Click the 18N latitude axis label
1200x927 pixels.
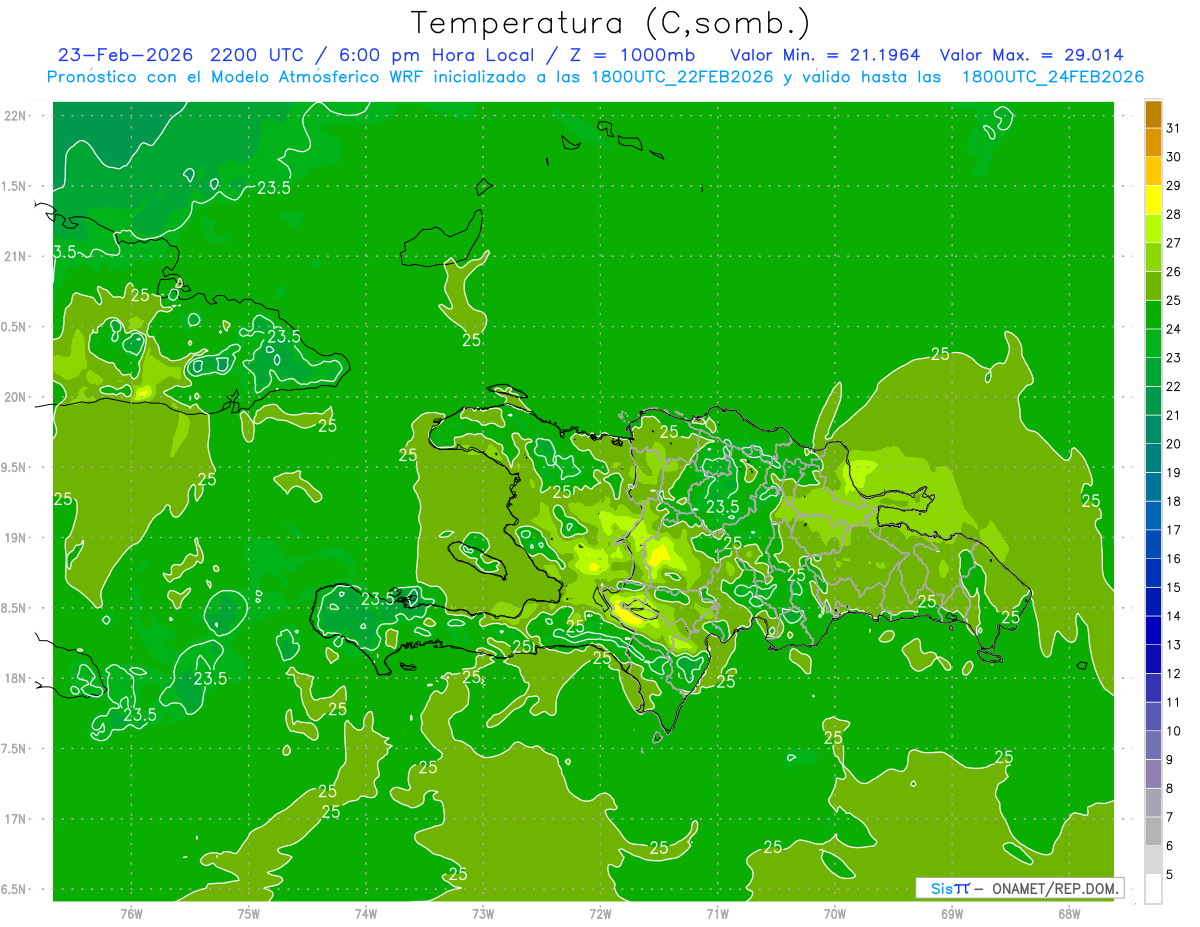16,678
